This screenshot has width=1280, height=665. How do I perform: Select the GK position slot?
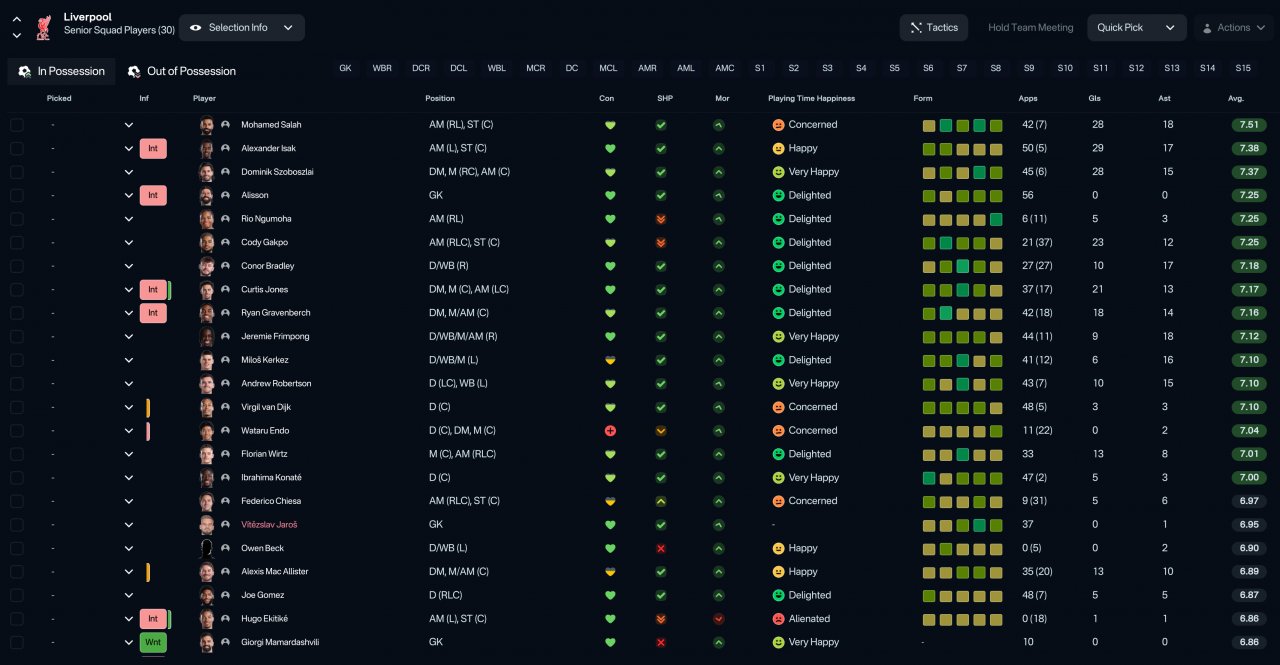tap(345, 68)
